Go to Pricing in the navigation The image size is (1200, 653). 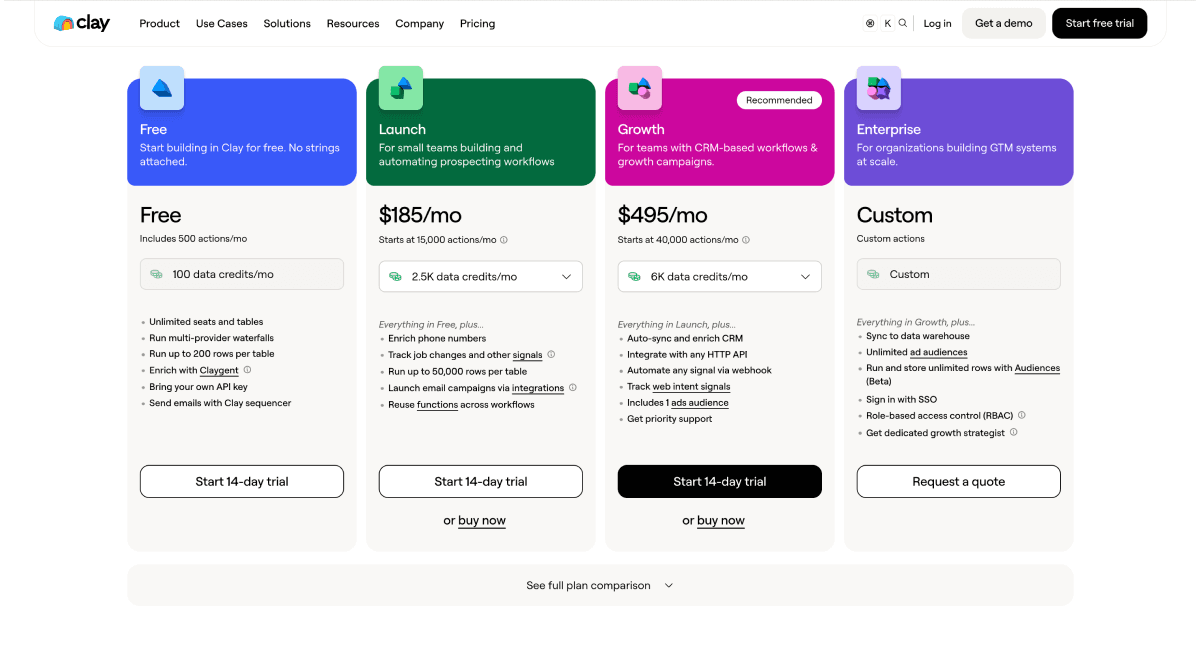tap(478, 23)
